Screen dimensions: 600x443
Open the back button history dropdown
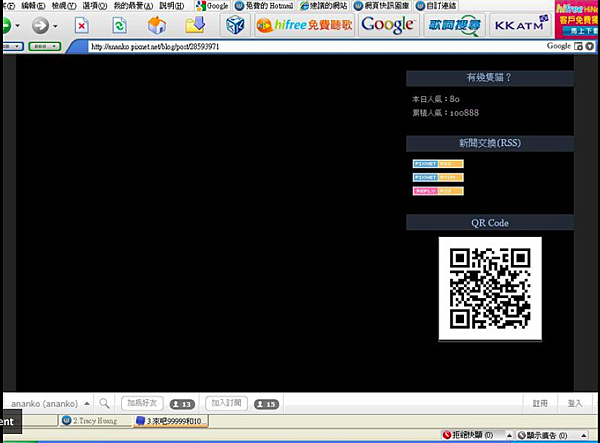click(x=17, y=26)
